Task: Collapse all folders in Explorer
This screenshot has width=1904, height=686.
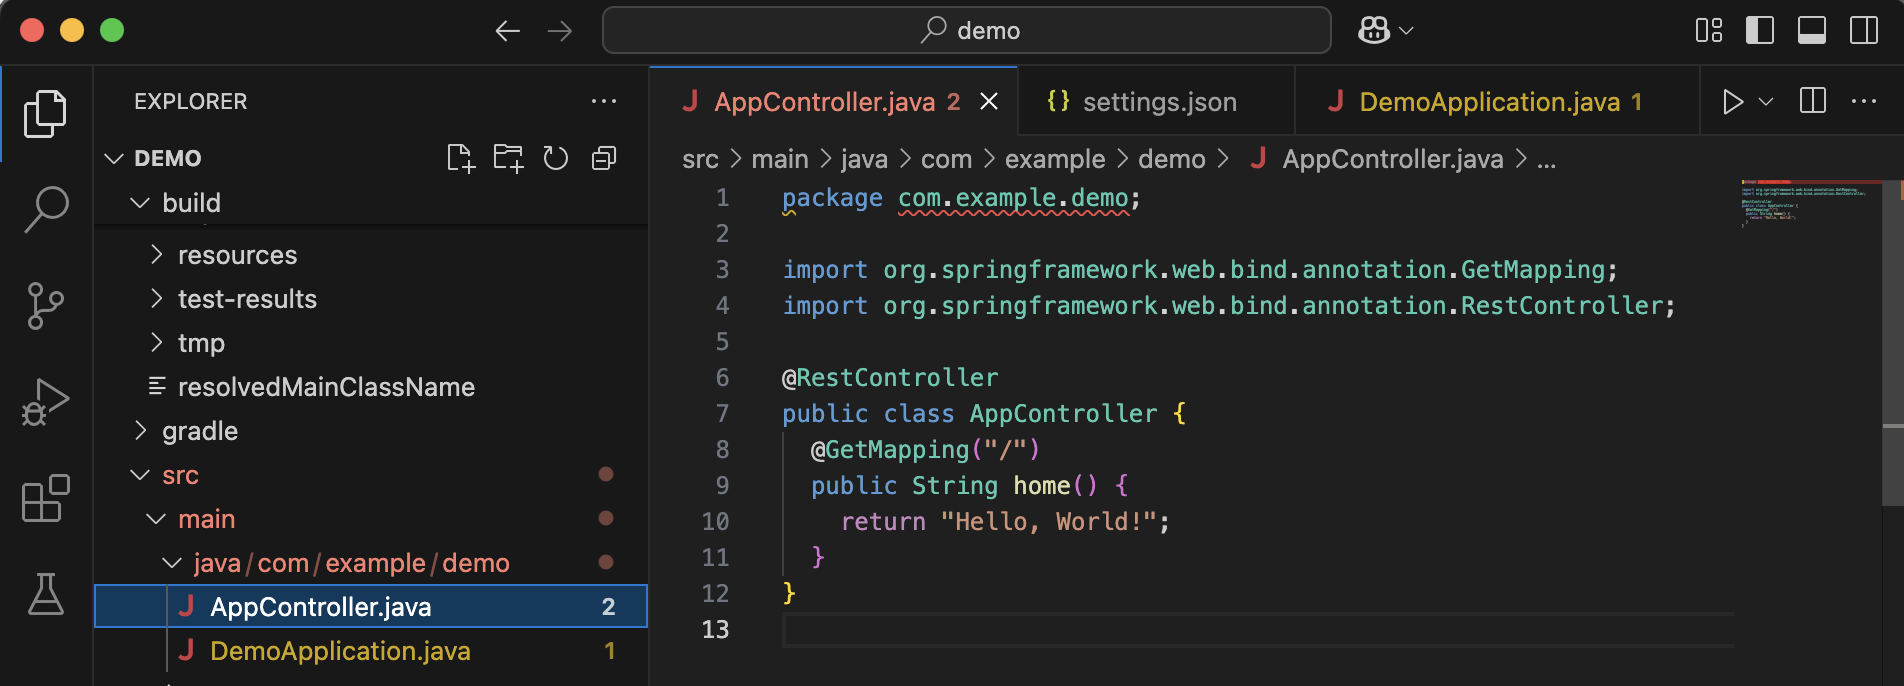Action: point(604,158)
